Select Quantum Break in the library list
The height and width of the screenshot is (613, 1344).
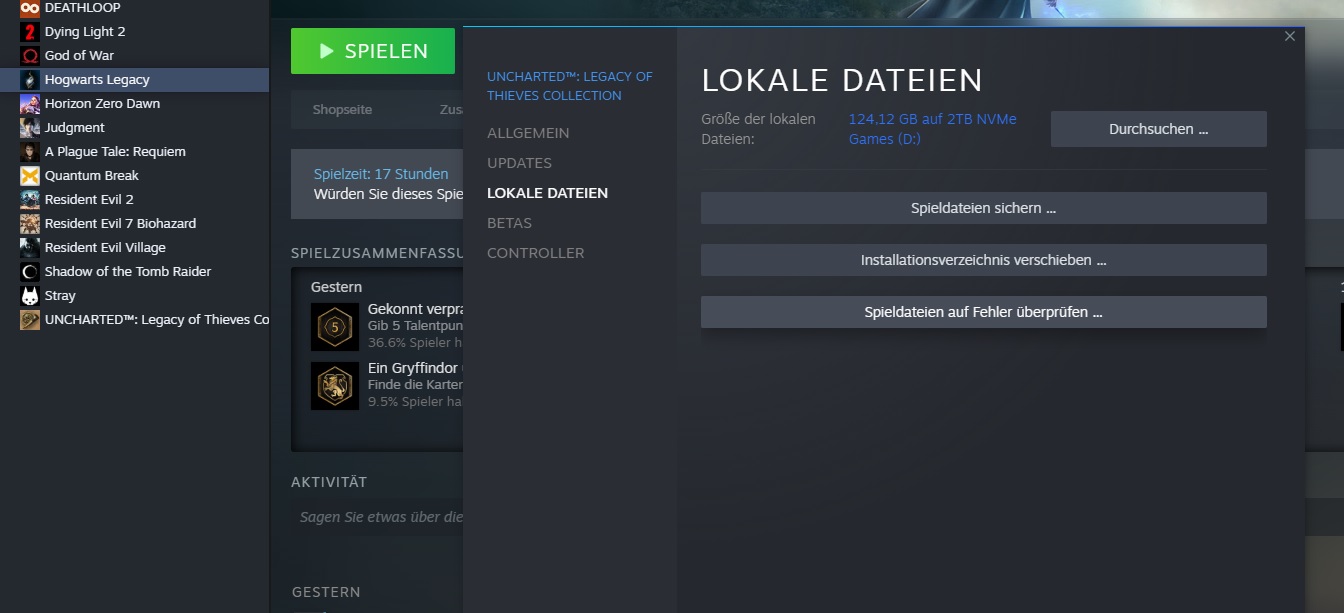tap(134, 175)
